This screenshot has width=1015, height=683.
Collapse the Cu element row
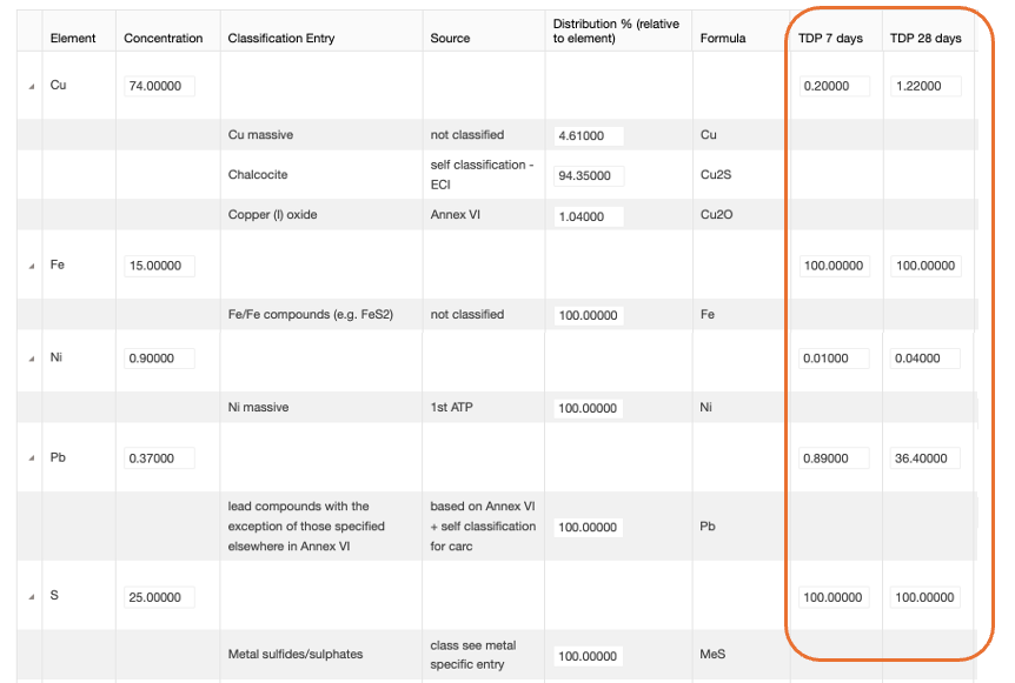(x=32, y=86)
